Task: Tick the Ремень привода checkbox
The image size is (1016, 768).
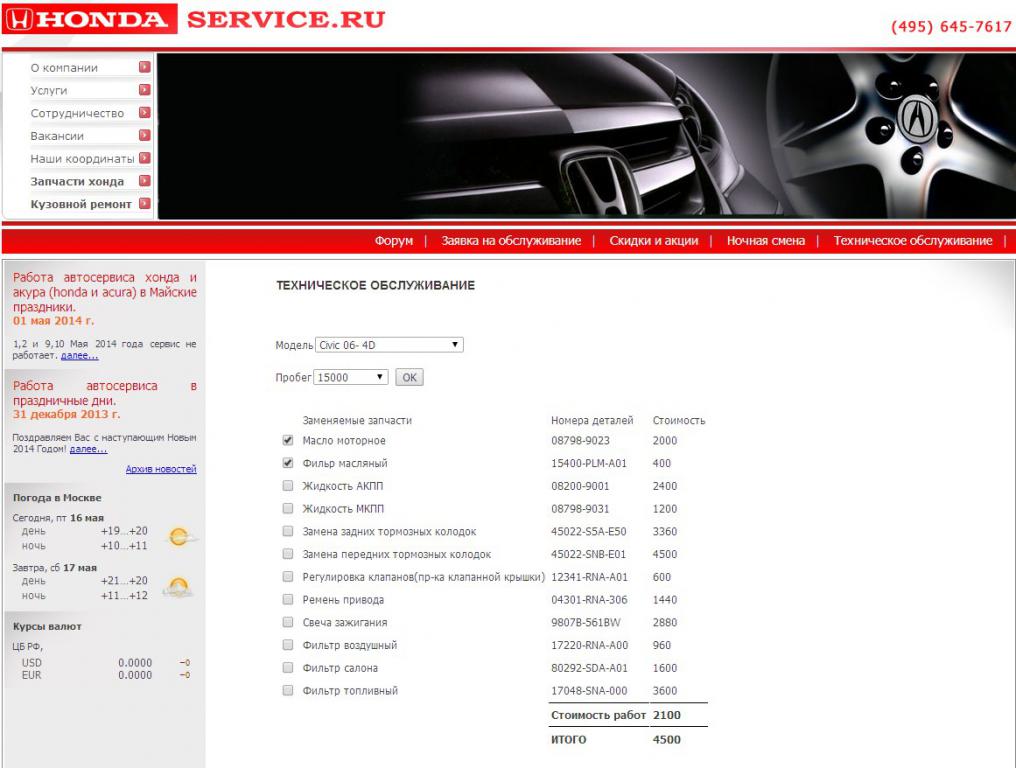Action: pos(288,599)
